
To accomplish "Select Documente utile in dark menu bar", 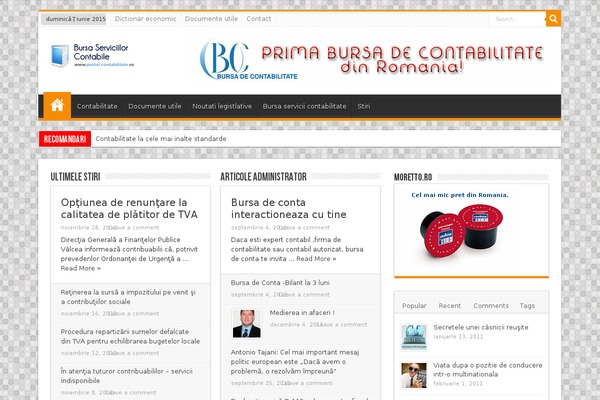I will [x=155, y=106].
